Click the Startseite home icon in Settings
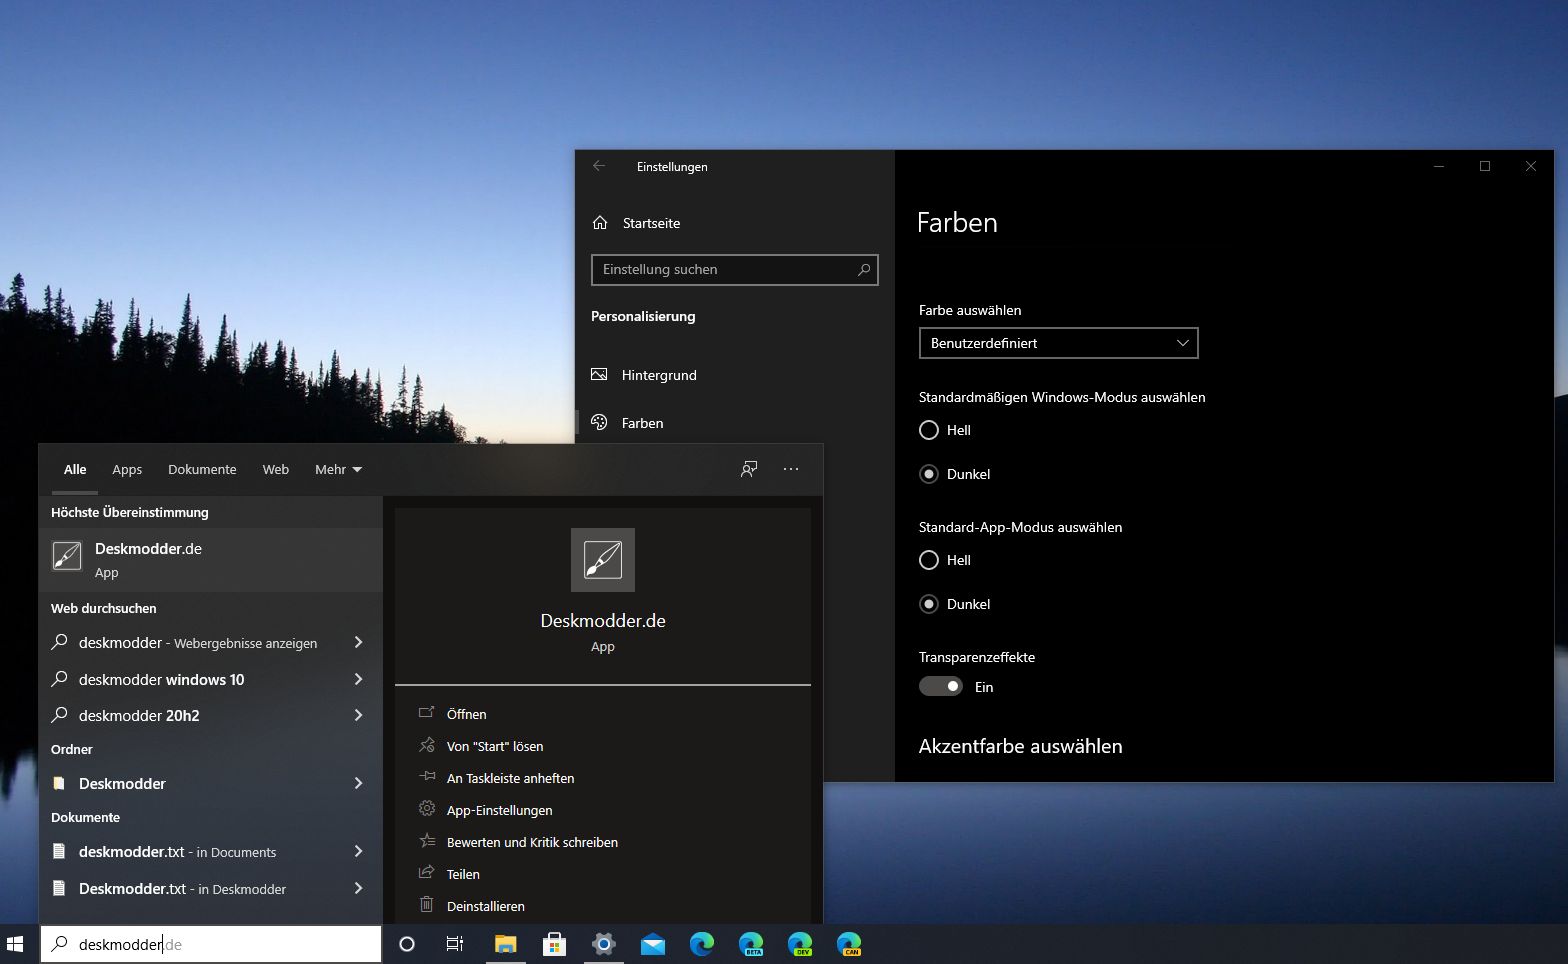1568x964 pixels. coord(600,223)
